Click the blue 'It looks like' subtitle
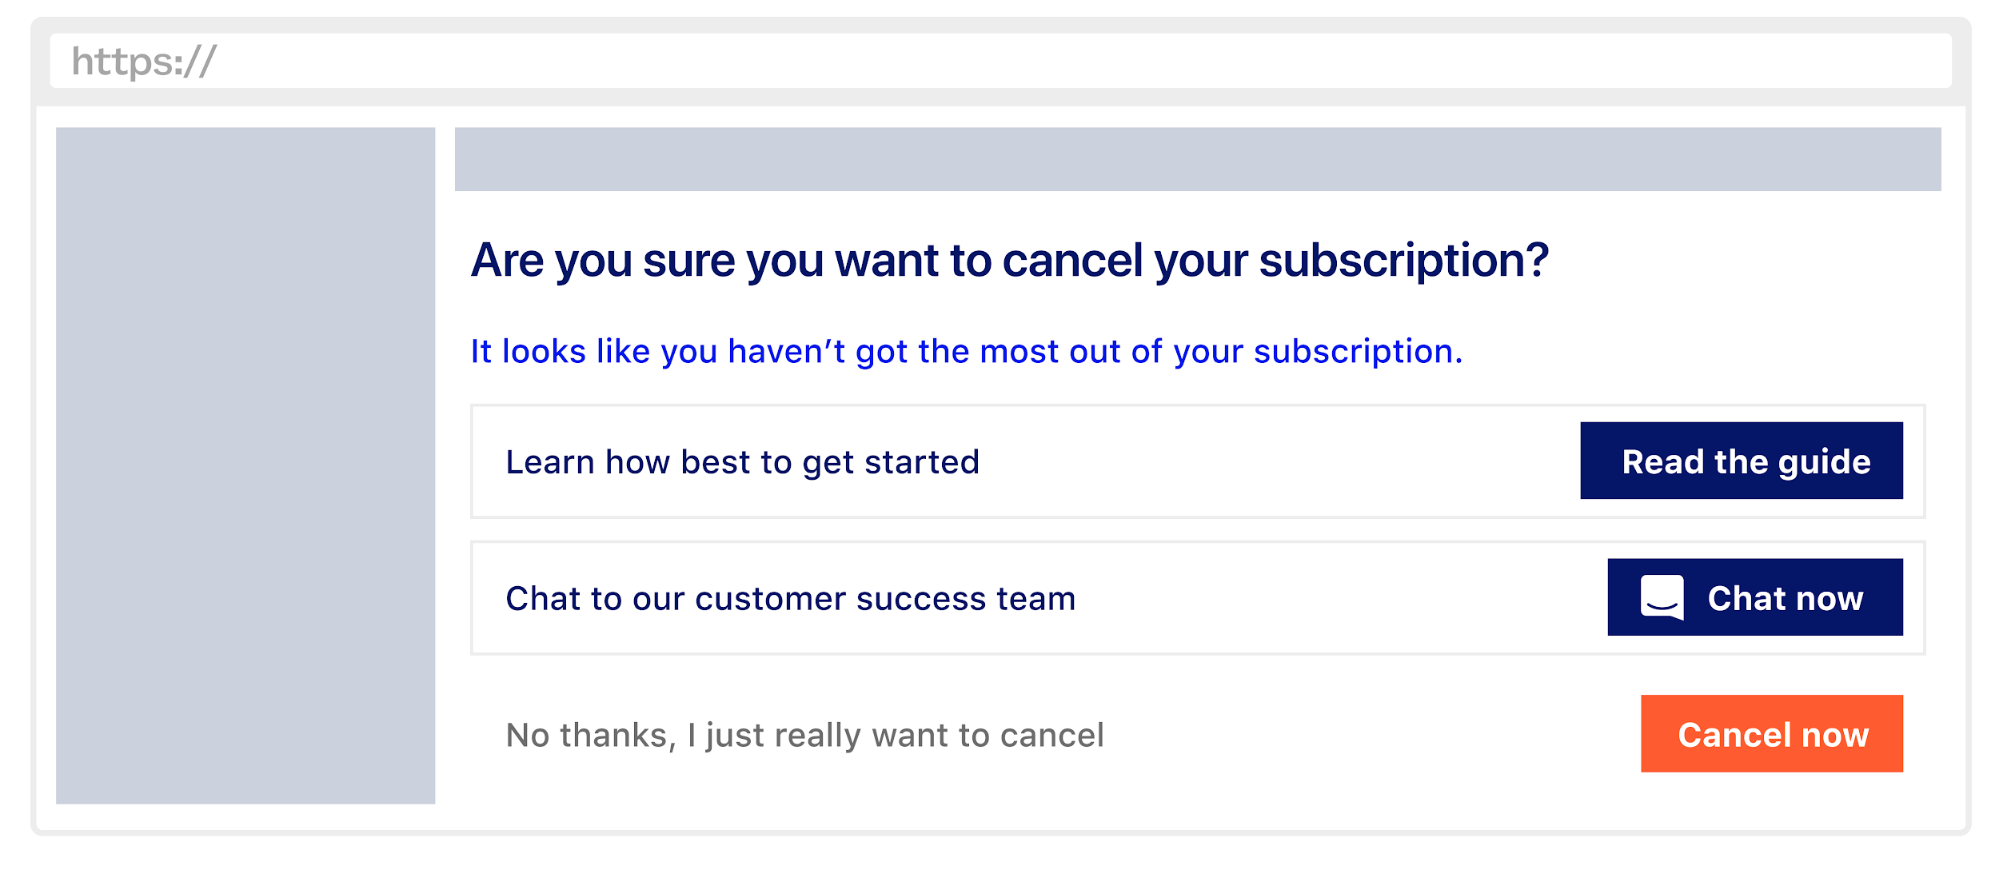 pos(965,351)
